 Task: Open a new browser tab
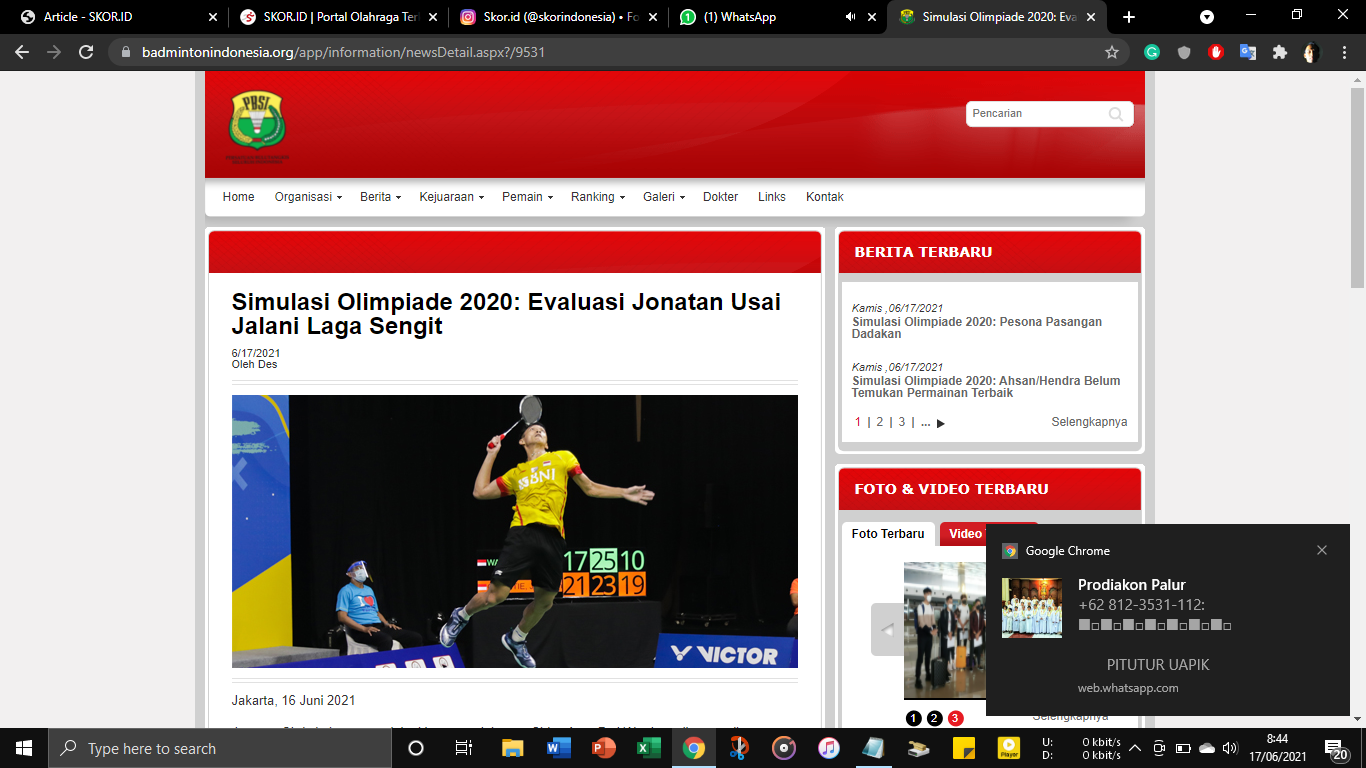click(x=1129, y=17)
